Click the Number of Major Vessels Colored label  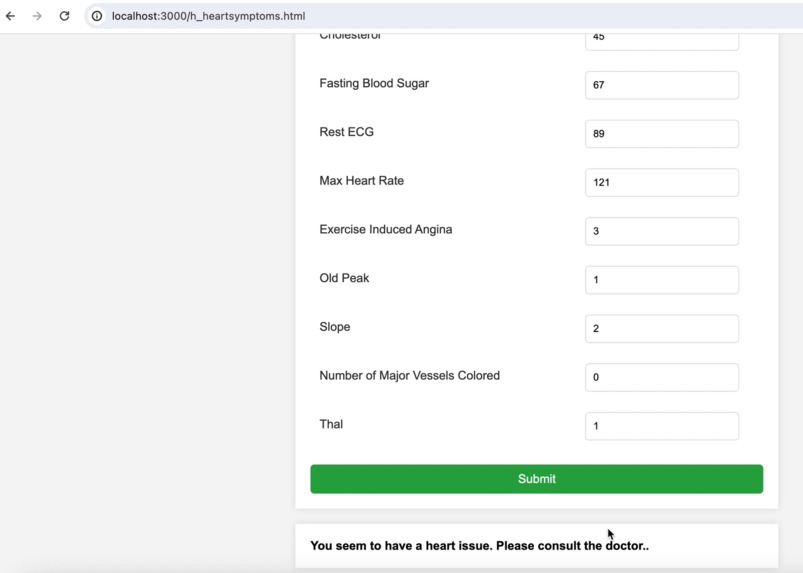tap(409, 375)
